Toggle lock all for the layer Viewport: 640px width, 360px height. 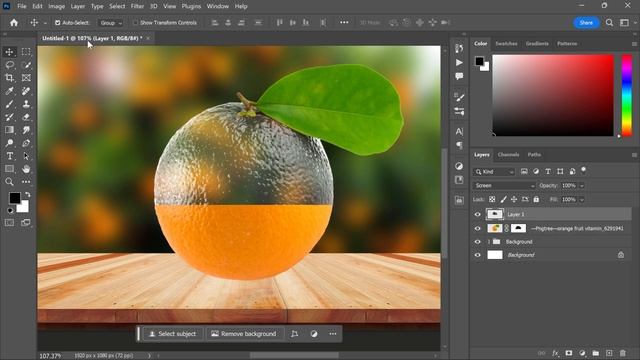click(536, 200)
